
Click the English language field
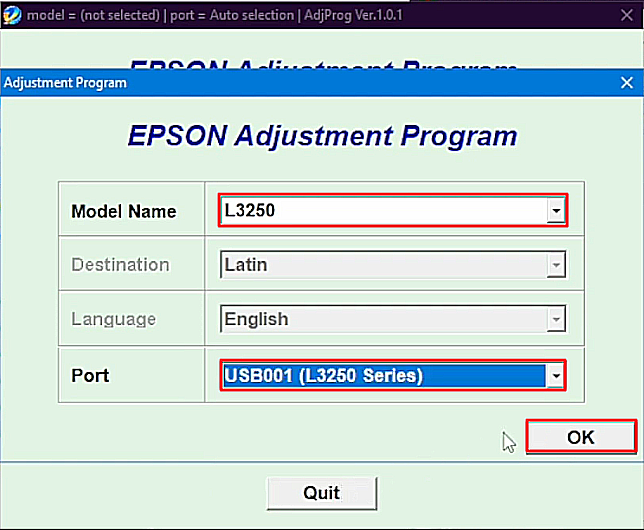(393, 319)
